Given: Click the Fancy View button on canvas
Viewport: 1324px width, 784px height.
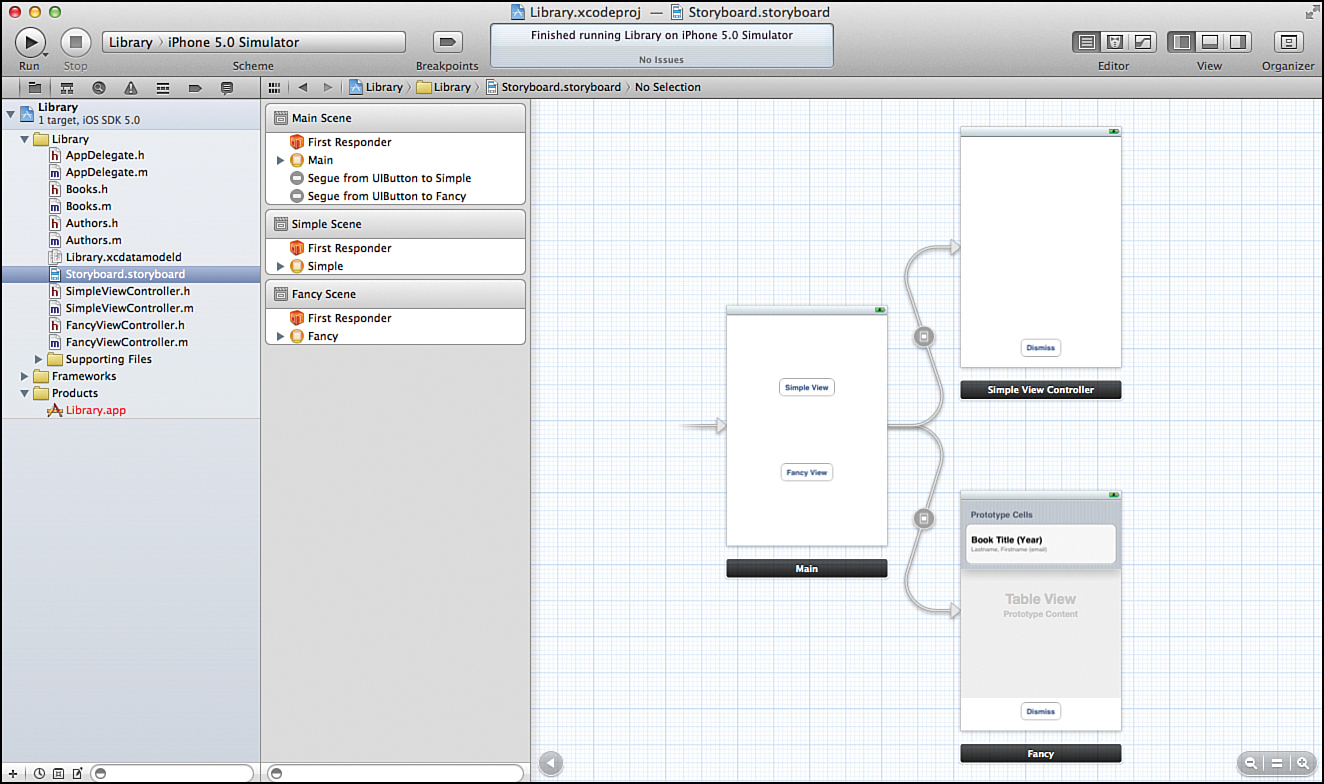Looking at the screenshot, I should point(807,472).
